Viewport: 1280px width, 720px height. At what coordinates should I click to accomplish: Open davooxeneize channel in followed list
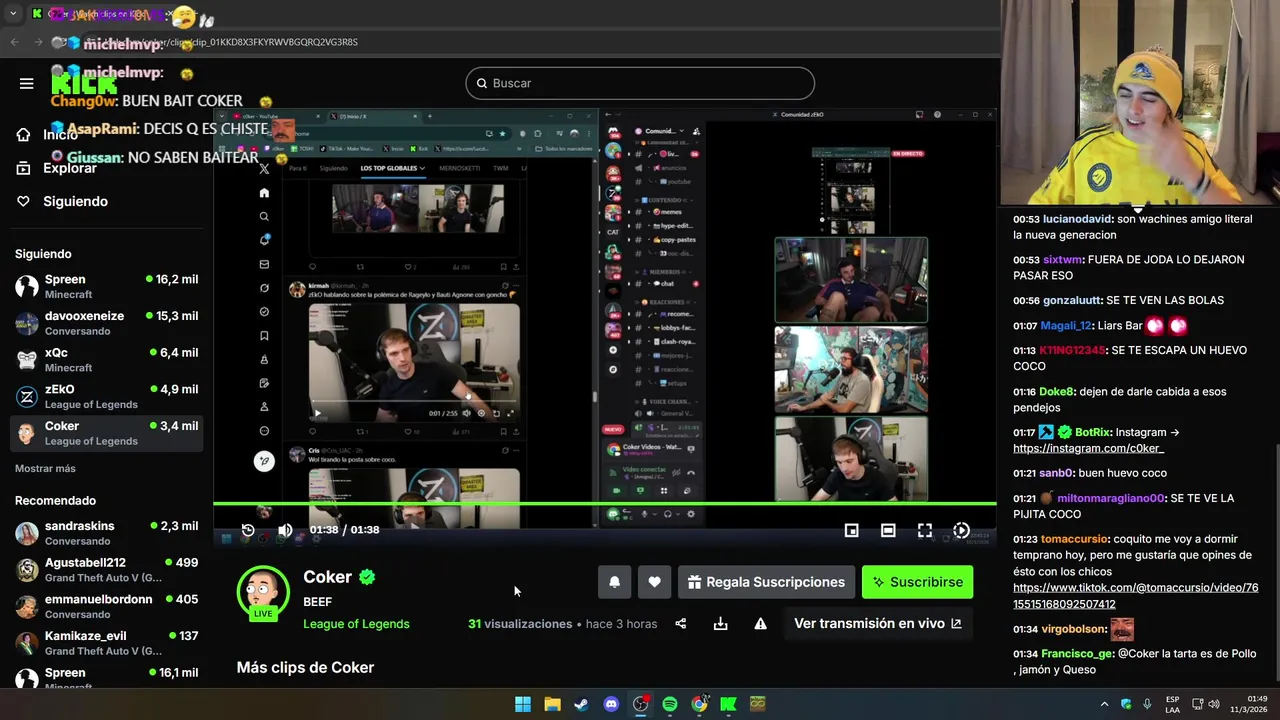(106, 323)
